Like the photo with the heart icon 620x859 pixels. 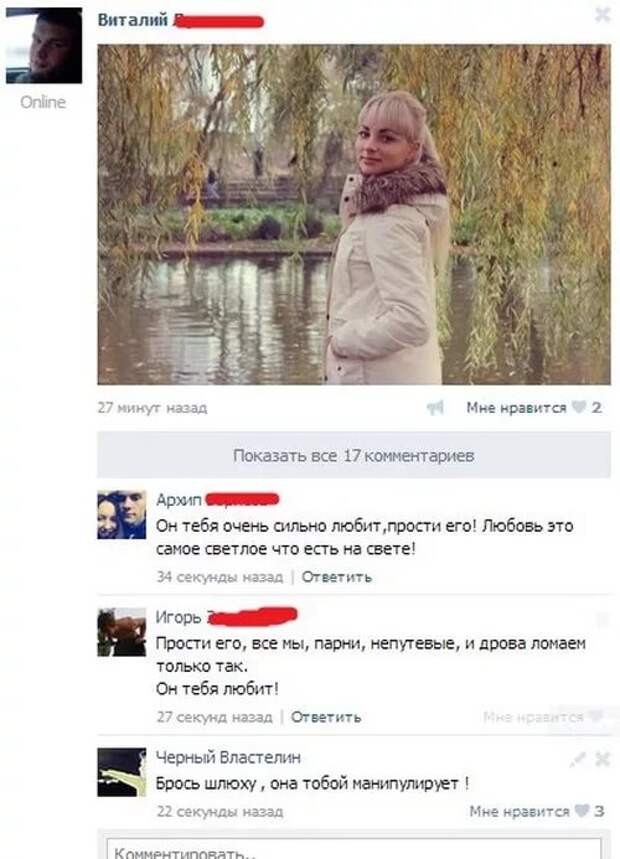pos(578,407)
